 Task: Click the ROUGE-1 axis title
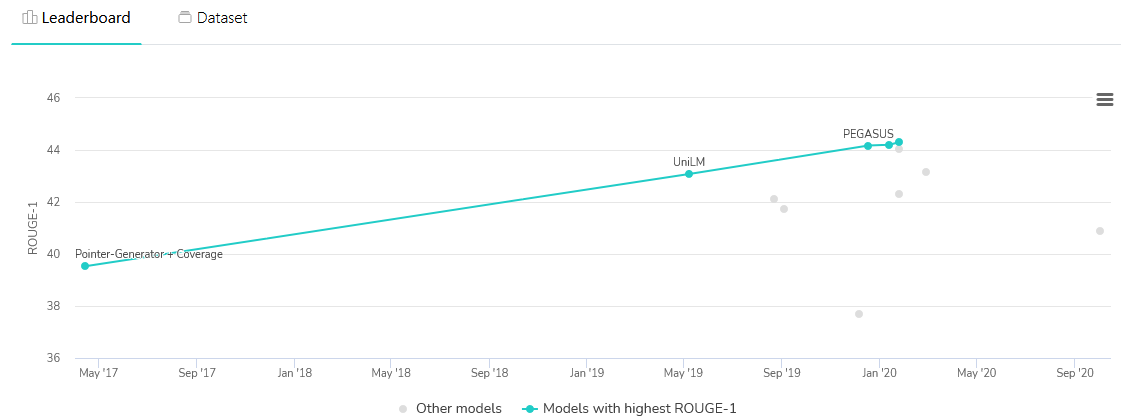tap(32, 228)
